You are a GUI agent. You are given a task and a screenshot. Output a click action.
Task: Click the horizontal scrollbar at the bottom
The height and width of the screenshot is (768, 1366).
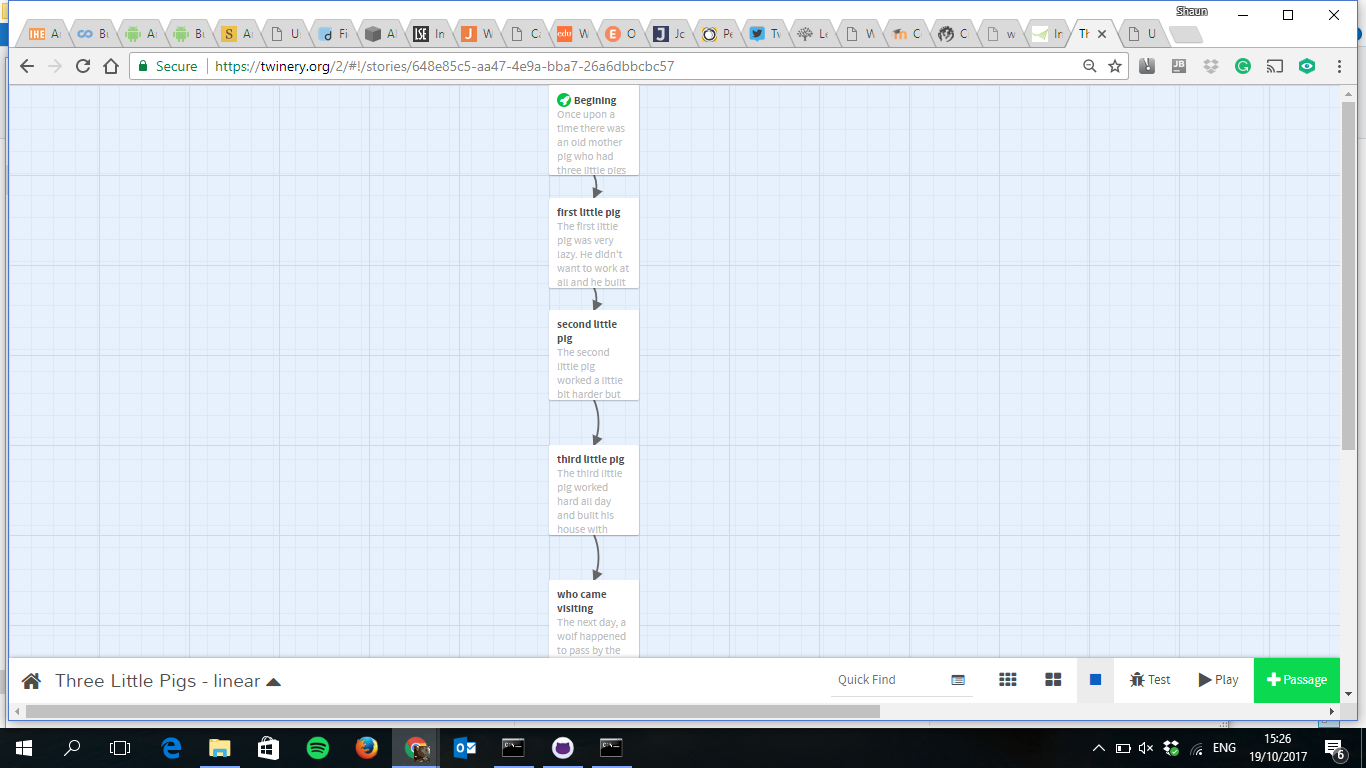(x=452, y=712)
